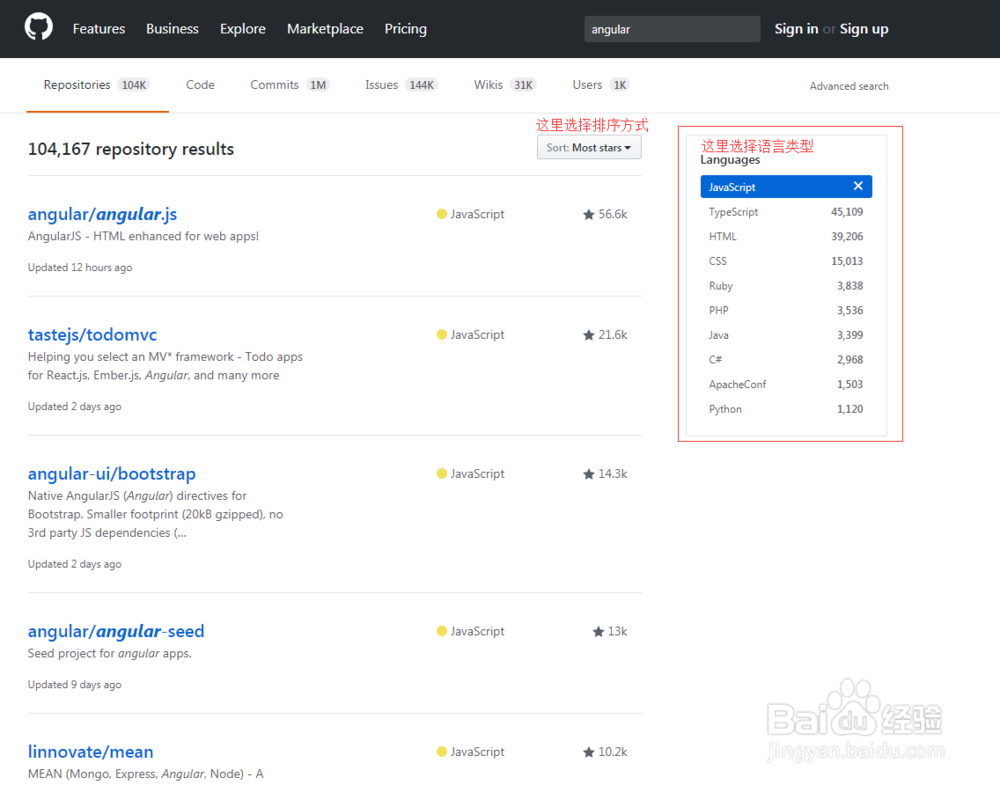
Task: Open Explore in the top navigation
Action: click(242, 29)
